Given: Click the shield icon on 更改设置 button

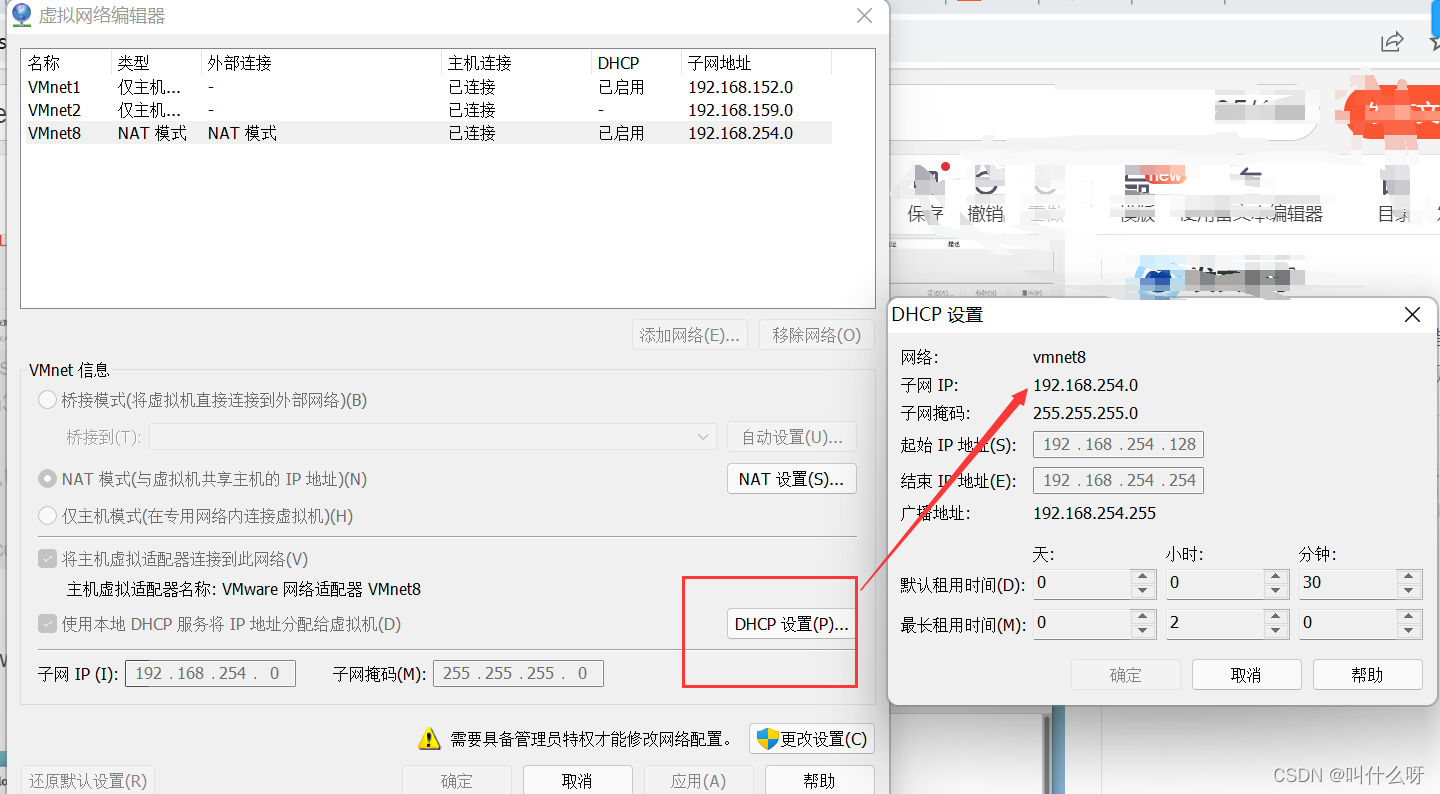Looking at the screenshot, I should 768,739.
